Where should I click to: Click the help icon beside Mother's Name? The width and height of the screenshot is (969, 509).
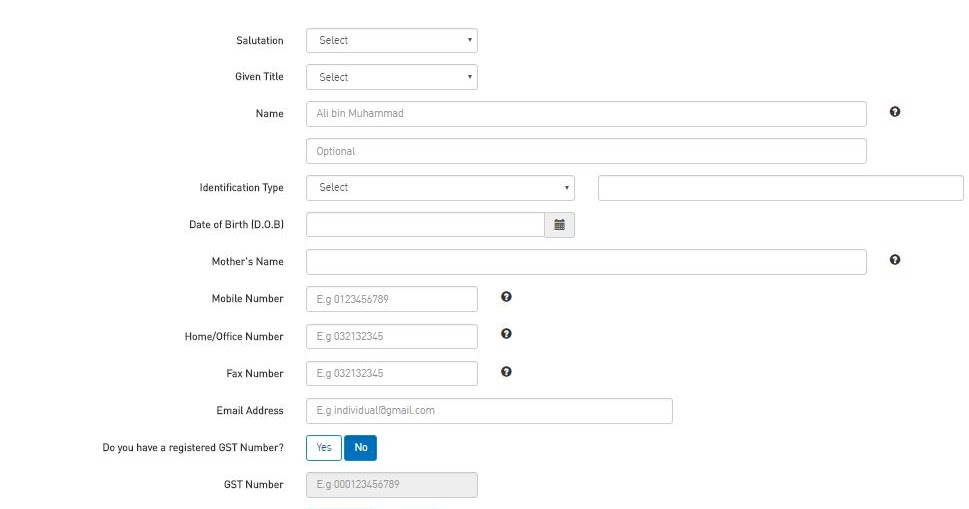point(894,260)
